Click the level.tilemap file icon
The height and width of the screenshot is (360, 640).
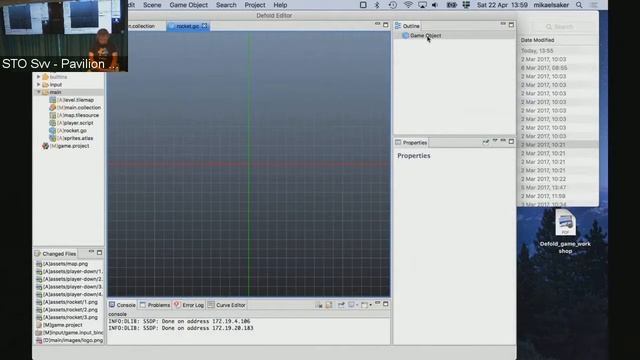tap(53, 100)
